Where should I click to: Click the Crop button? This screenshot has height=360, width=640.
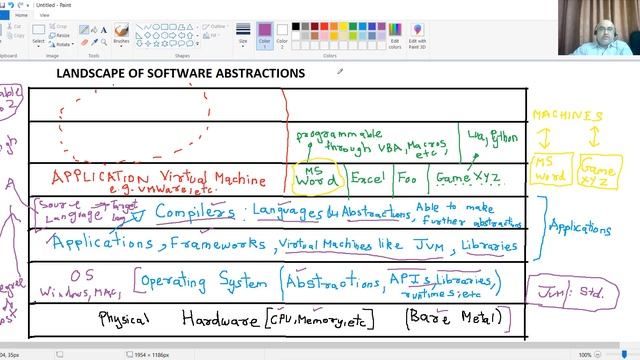point(59,26)
